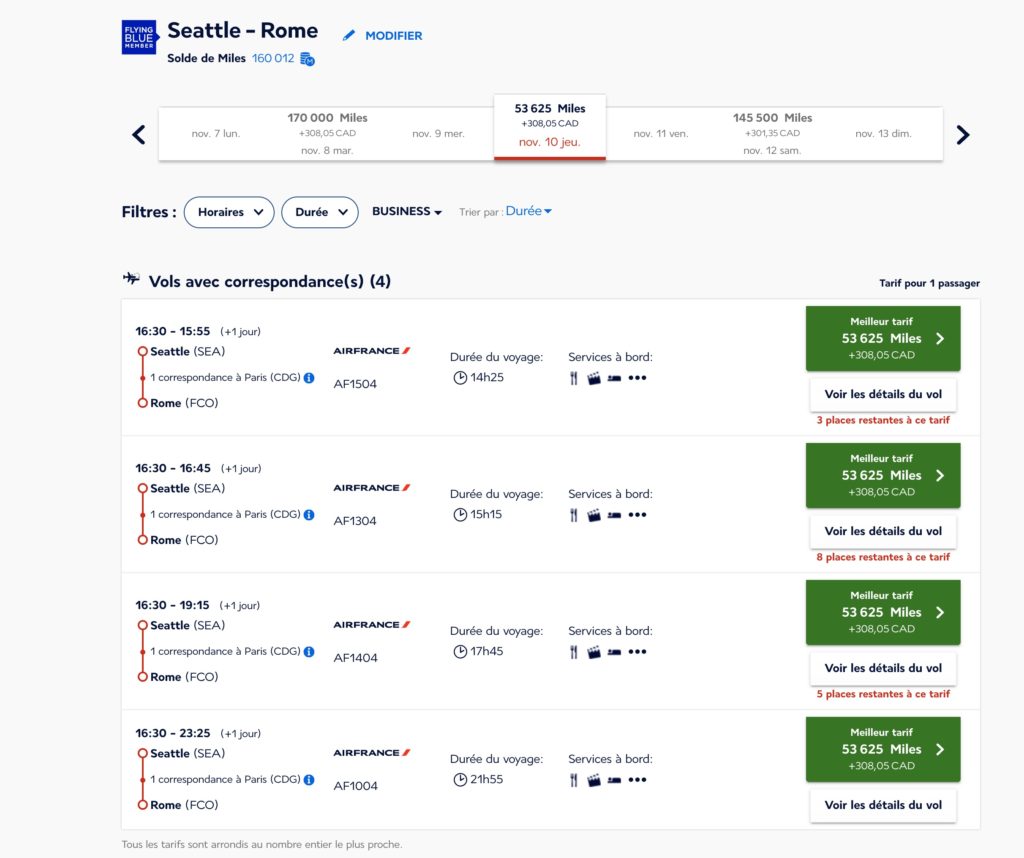Click the Flying Blue member logo
Viewport: 1024px width, 858px height.
[x=139, y=37]
